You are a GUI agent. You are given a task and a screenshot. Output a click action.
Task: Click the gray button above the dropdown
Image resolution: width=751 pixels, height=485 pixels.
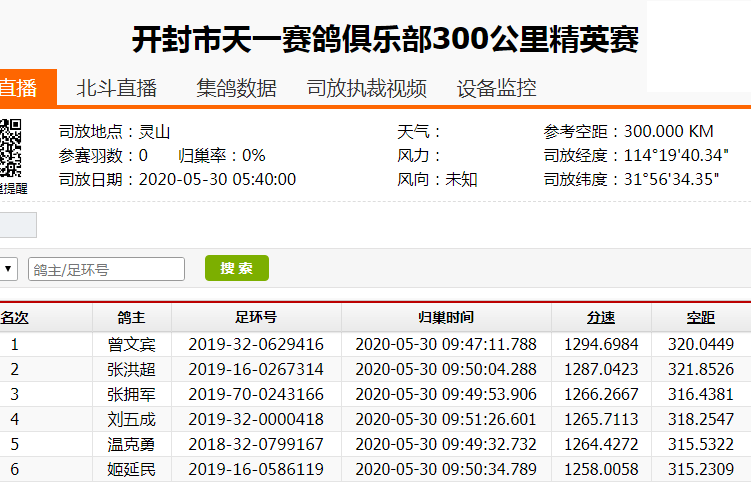coord(18,225)
